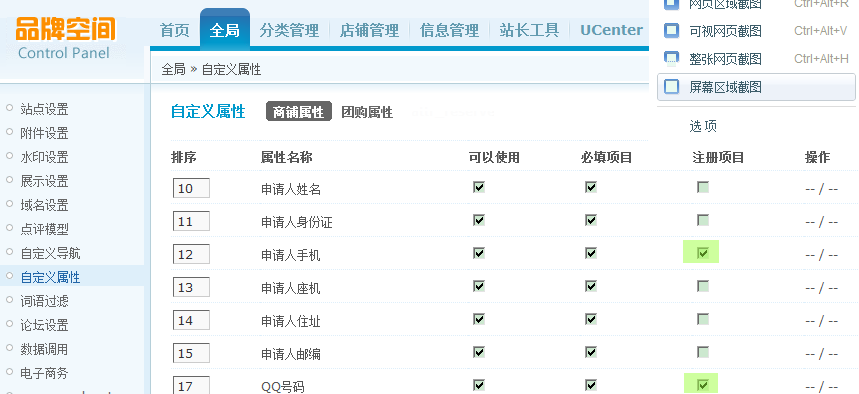Viewport: 859px width, 394px height.
Task: Open 水印设置 in sidebar
Action: pyautogui.click(x=44, y=157)
